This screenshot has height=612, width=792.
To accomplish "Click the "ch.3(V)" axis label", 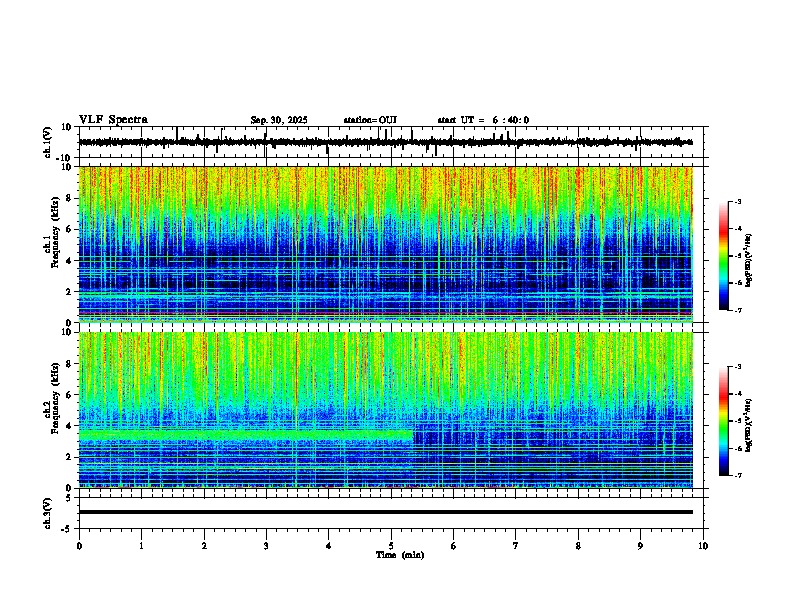I will tap(48, 513).
